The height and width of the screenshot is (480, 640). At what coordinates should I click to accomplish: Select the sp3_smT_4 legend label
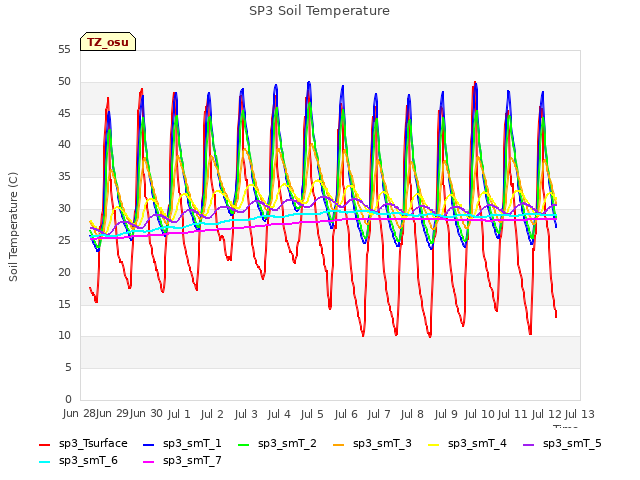tap(477, 444)
